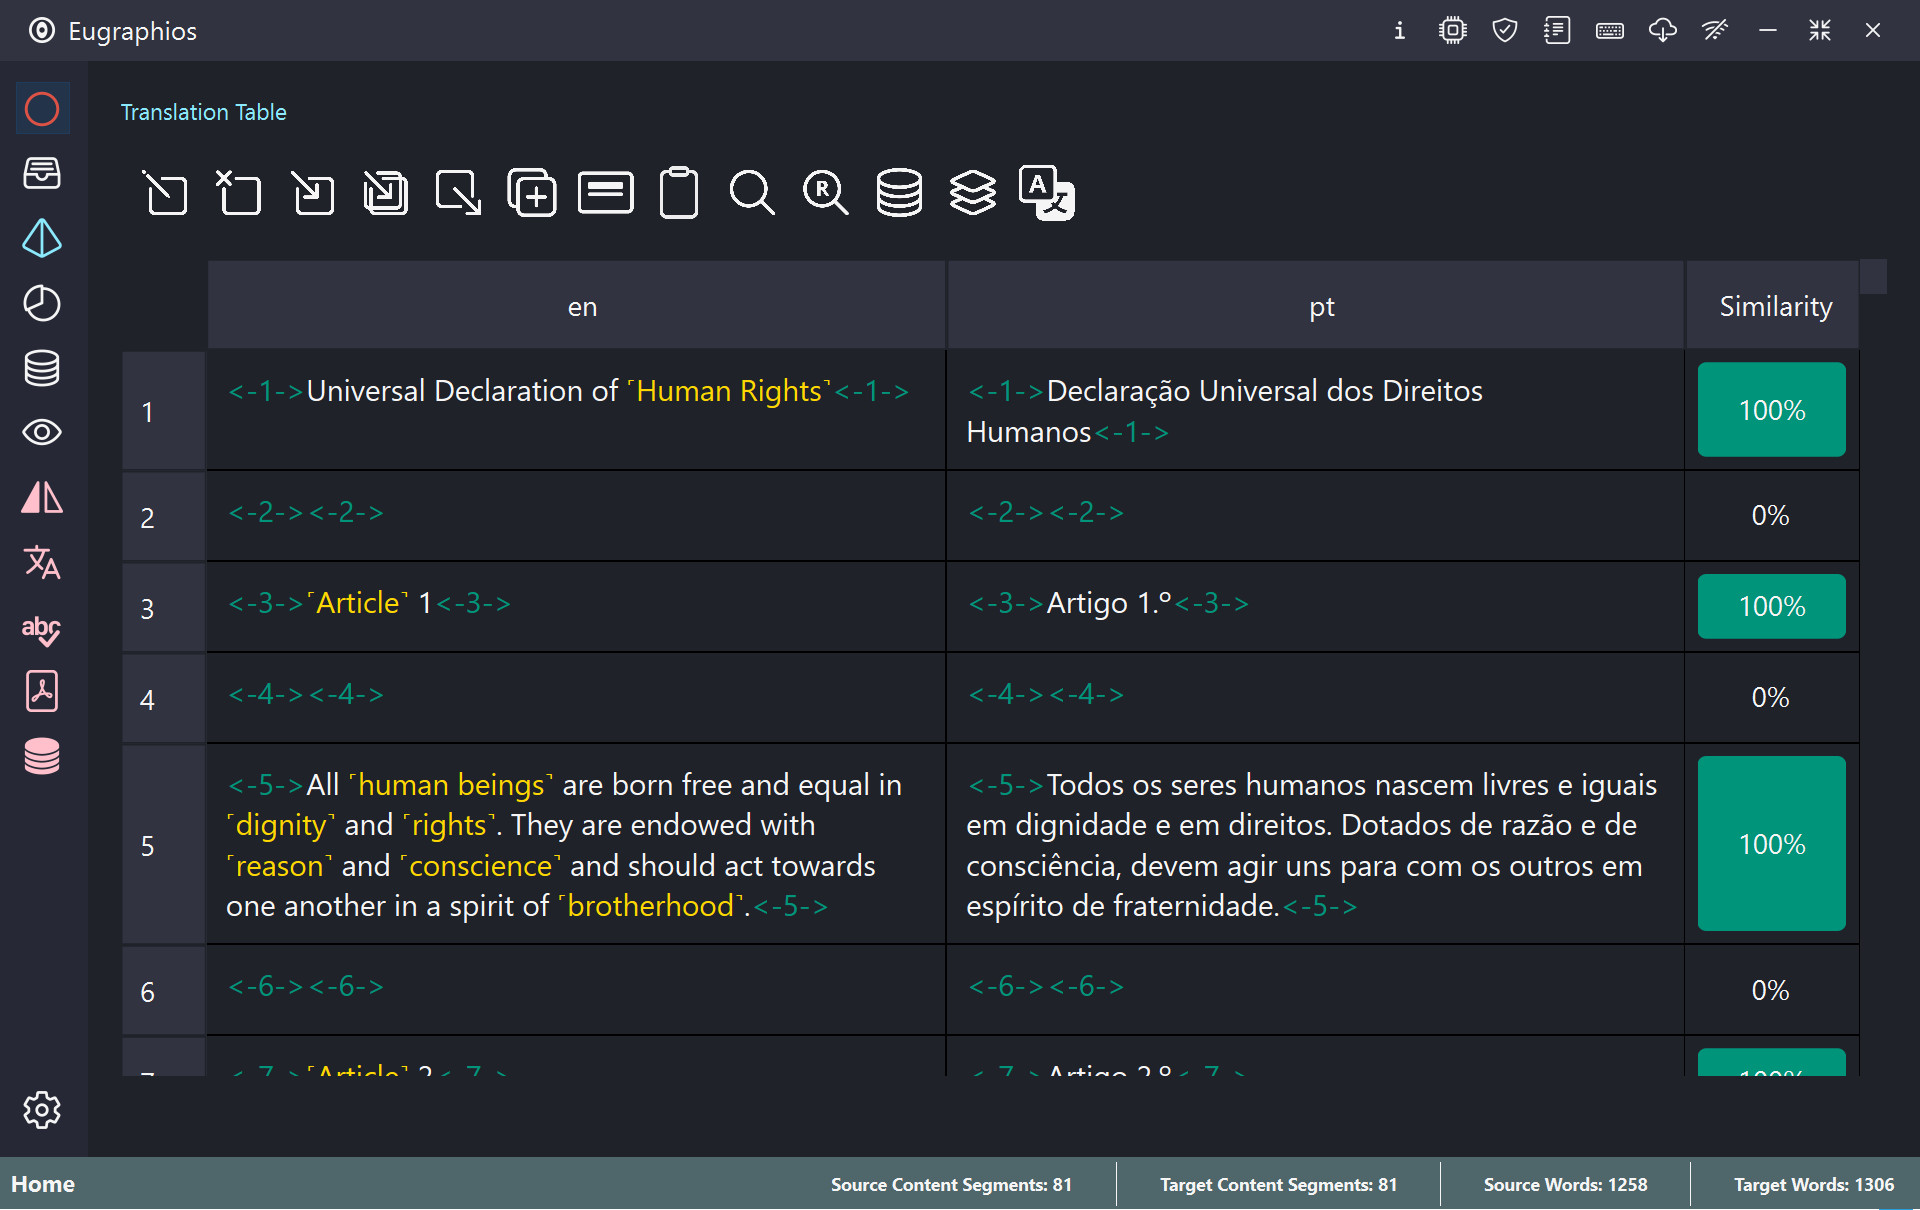Open the PDF sidebar icon

coord(42,692)
